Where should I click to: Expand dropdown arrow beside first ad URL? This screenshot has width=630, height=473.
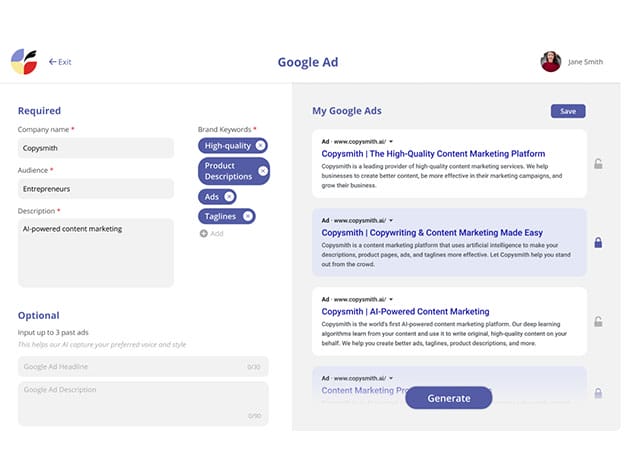point(391,140)
